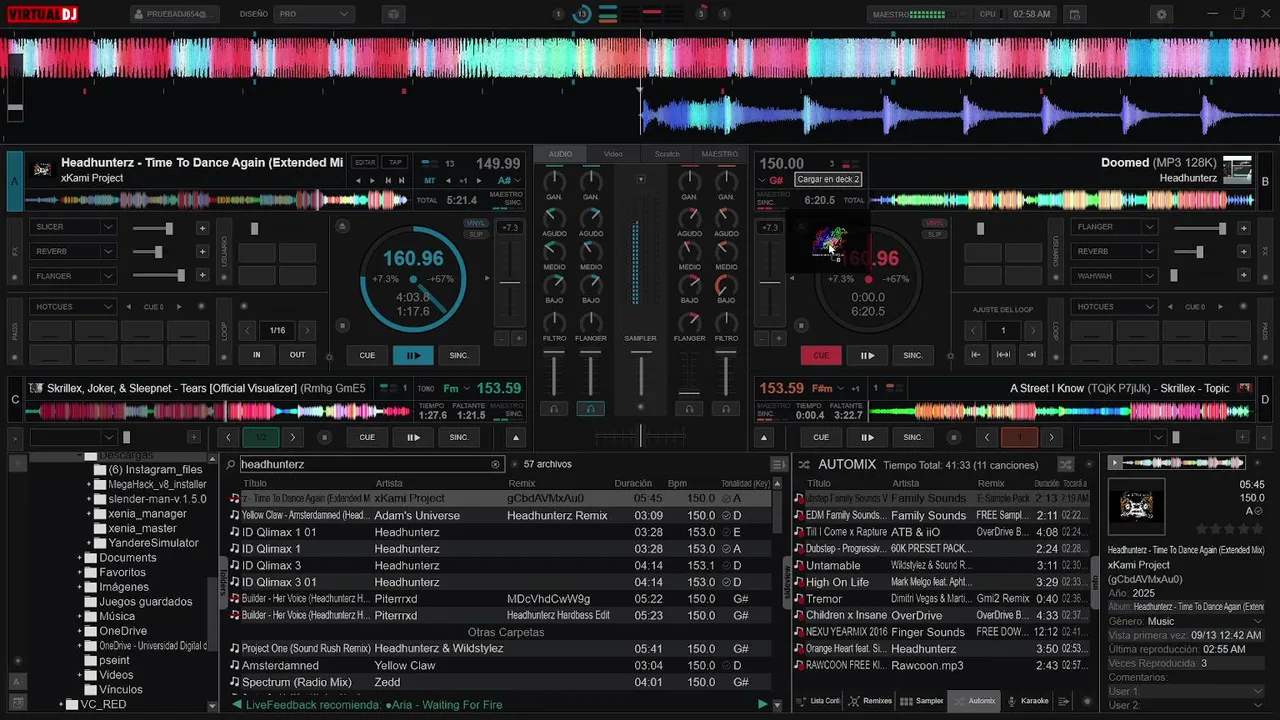The height and width of the screenshot is (720, 1280).
Task: Open the REVERB effect dropdown on deck A
Action: (73, 252)
